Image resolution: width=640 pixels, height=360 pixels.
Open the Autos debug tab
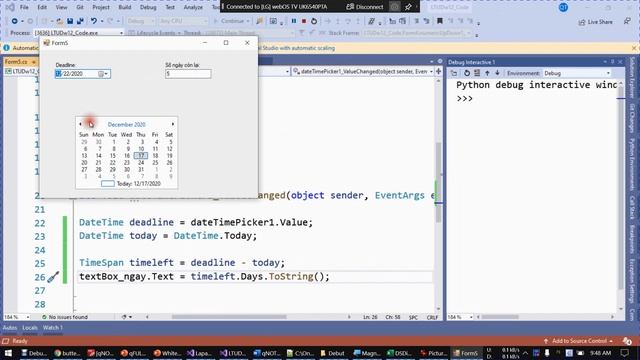tap(10, 328)
